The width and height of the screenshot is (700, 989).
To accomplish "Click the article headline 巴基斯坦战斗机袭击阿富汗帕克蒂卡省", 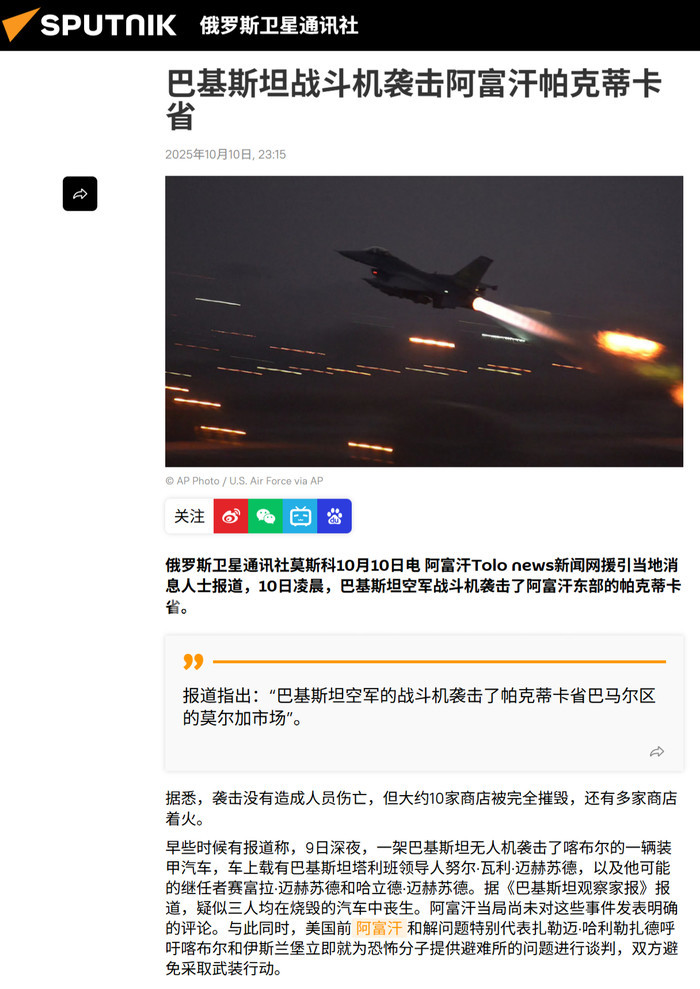I will (414, 100).
